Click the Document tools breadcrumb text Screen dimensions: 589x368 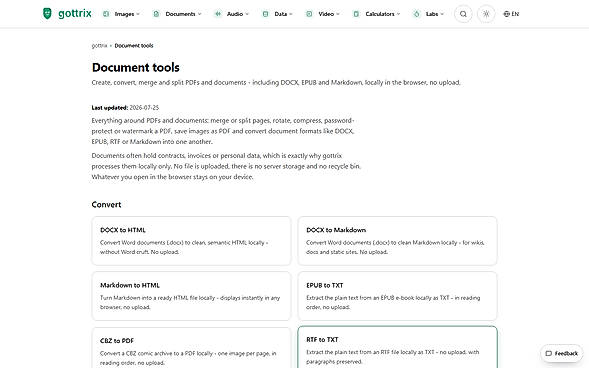coord(134,46)
